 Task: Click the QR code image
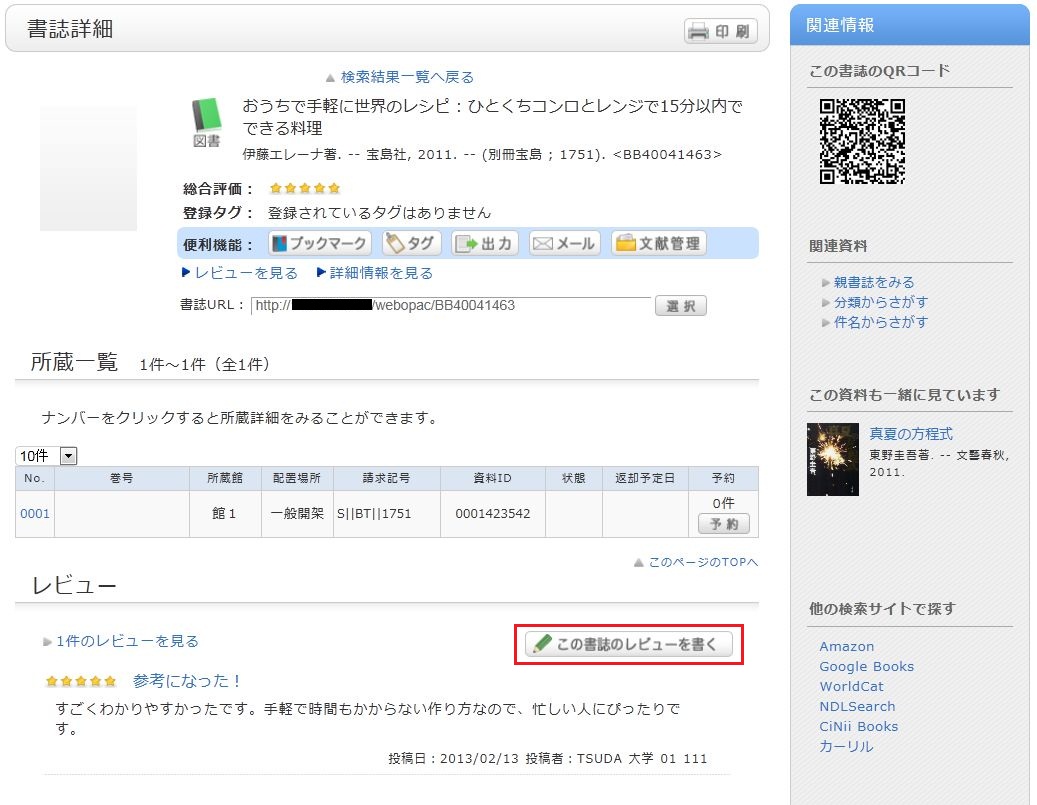862,141
